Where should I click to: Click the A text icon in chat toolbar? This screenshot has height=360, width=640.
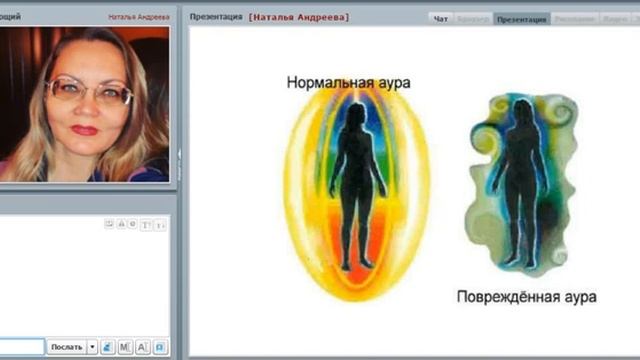(142, 347)
